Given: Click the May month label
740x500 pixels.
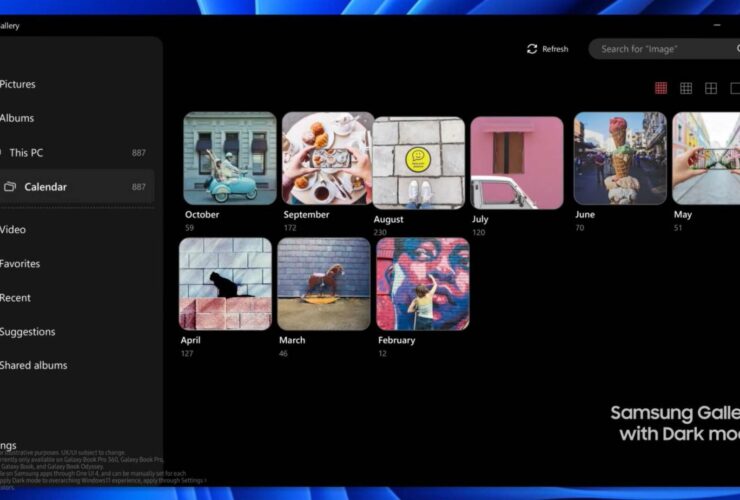Looking at the screenshot, I should [682, 215].
